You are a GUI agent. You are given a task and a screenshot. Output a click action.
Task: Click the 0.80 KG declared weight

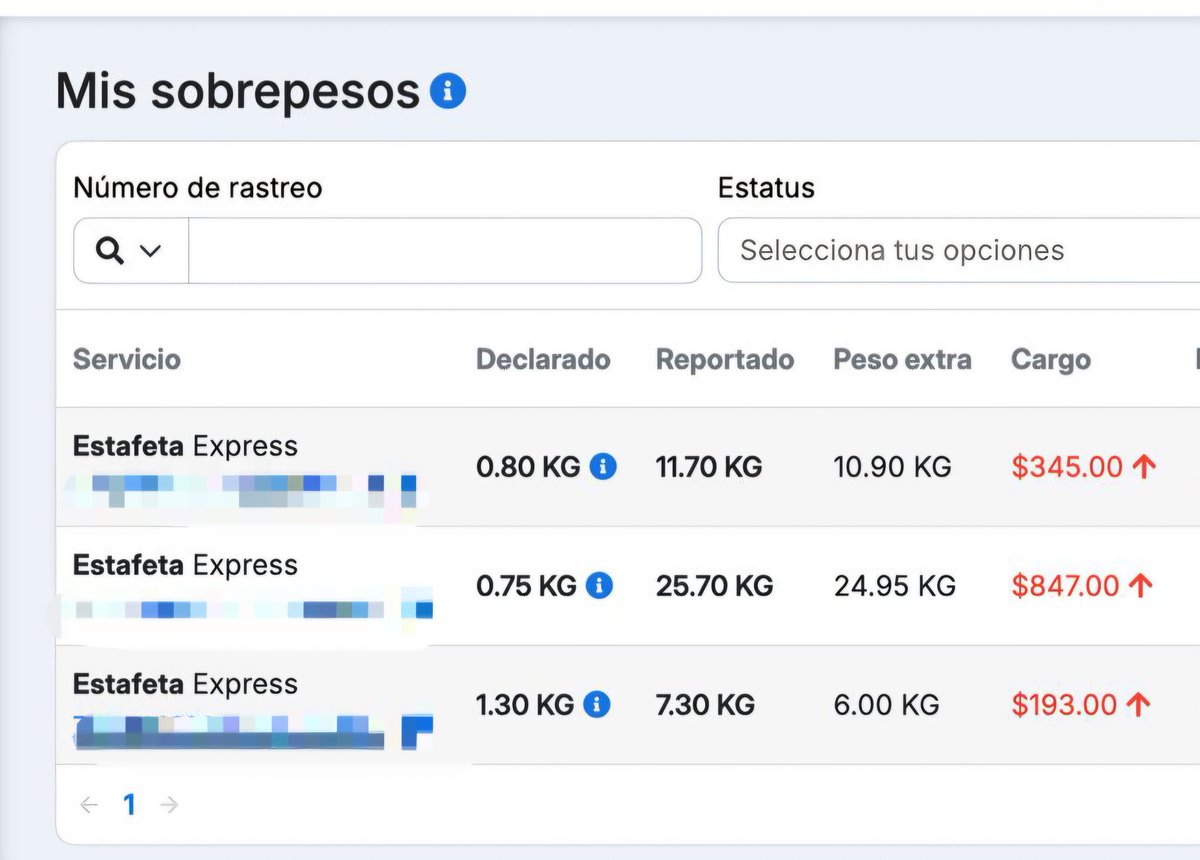528,466
